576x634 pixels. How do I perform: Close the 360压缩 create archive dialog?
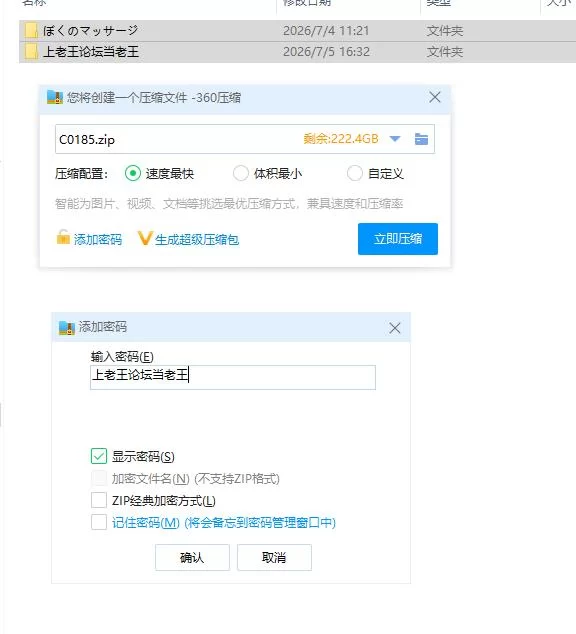435,97
